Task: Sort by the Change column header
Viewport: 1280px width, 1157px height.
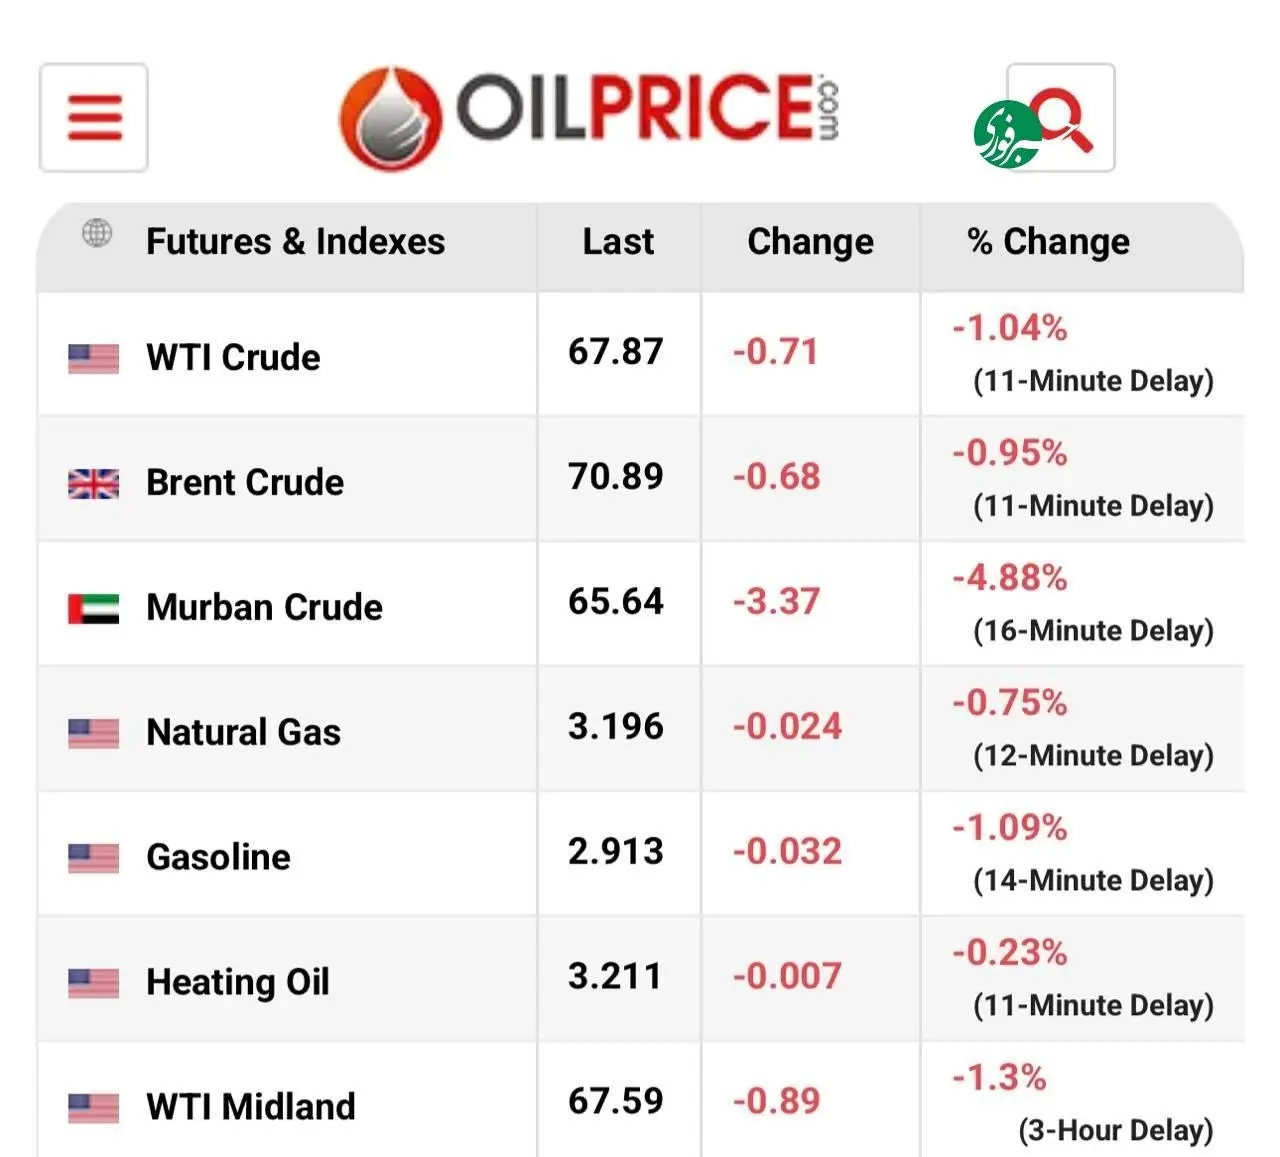Action: pyautogui.click(x=810, y=242)
